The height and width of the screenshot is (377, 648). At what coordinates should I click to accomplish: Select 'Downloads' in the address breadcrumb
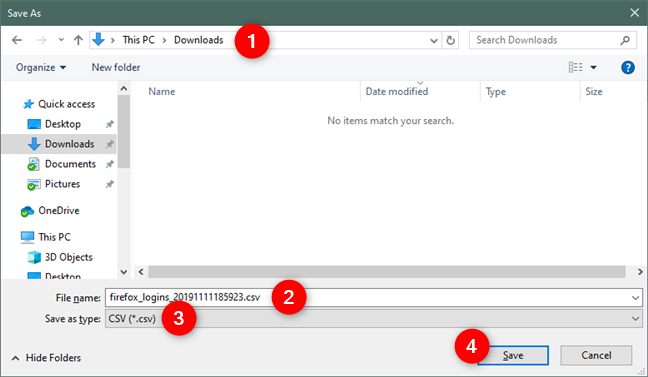point(198,40)
